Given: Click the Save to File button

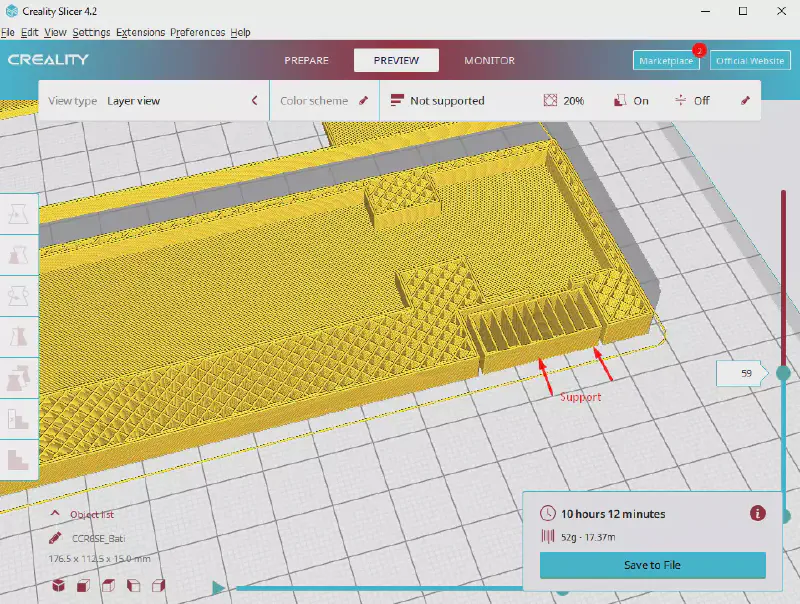Looking at the screenshot, I should [x=652, y=565].
